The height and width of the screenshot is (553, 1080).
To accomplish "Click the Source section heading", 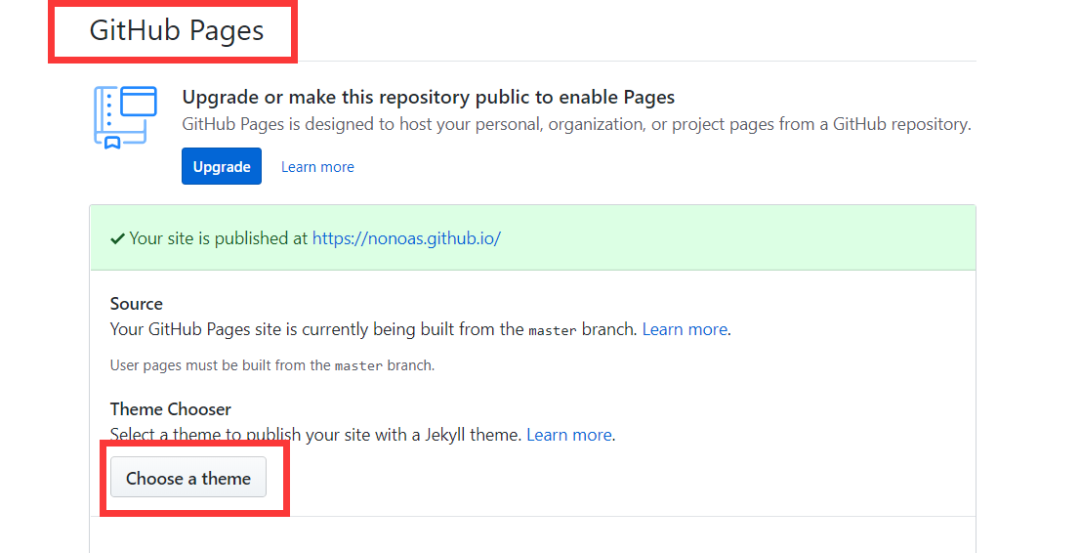I will click(x=136, y=304).
